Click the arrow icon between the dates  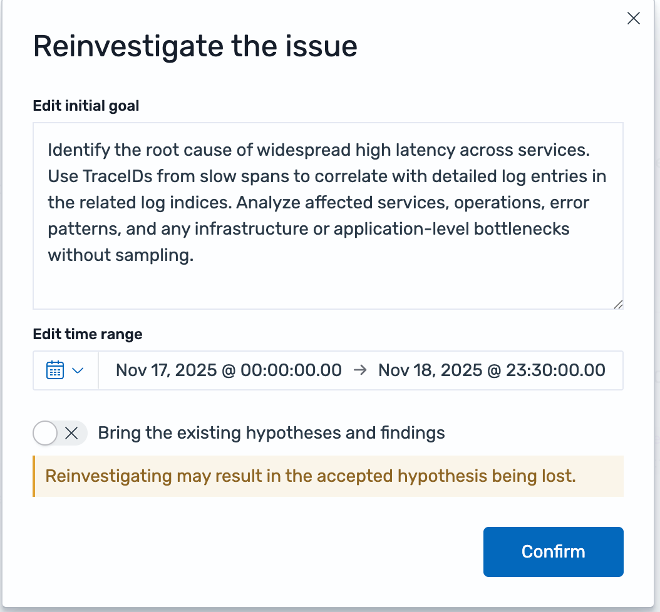click(360, 370)
